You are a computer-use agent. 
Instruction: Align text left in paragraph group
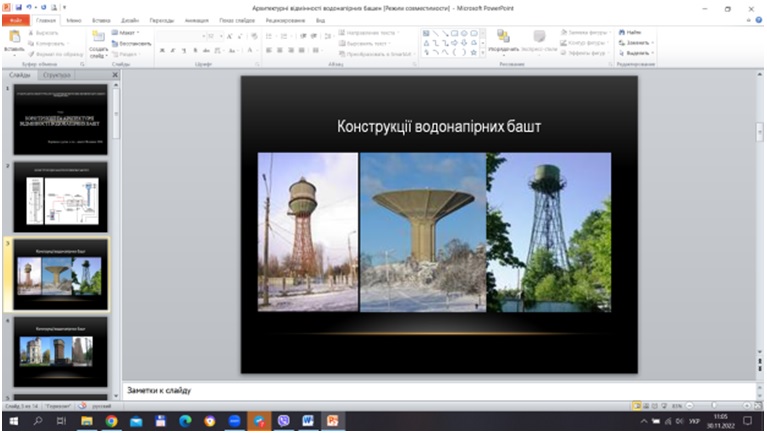269,50
